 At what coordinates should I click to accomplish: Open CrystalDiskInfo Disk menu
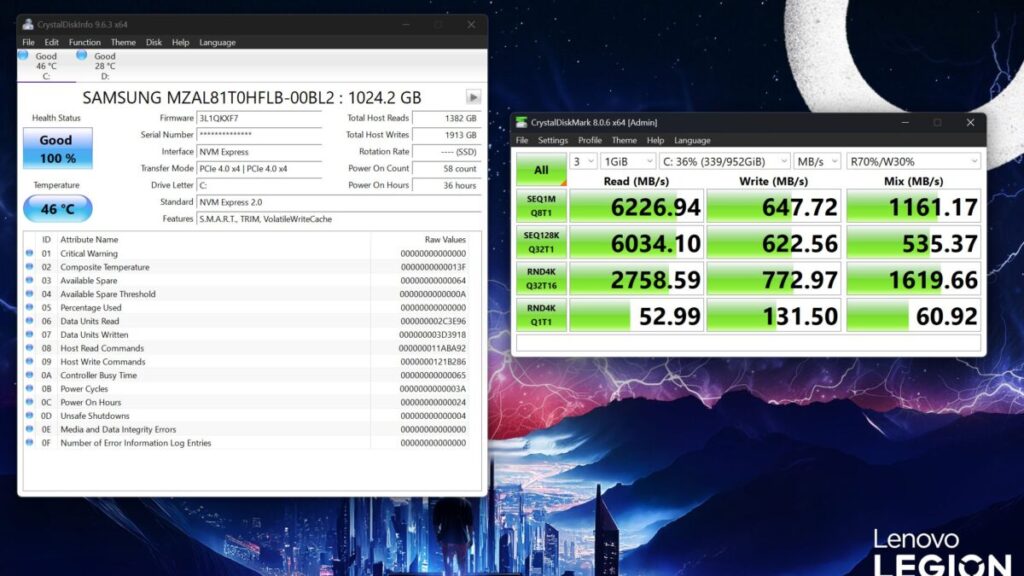[153, 42]
